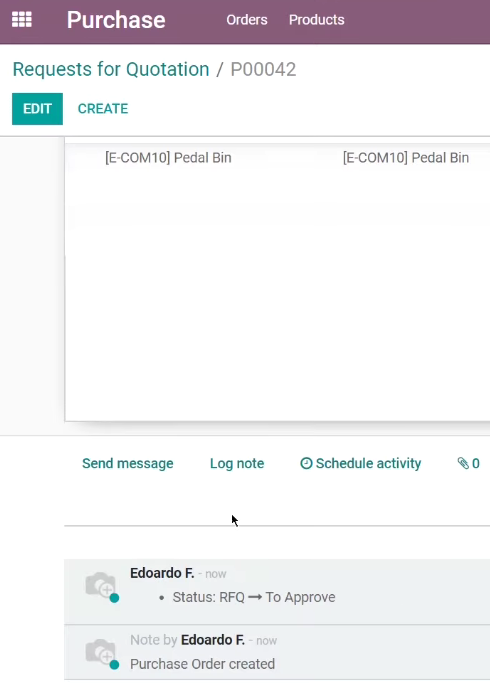Viewport: 490px width, 684px height.
Task: Open the apps grid menu icon
Action: click(x=22, y=20)
